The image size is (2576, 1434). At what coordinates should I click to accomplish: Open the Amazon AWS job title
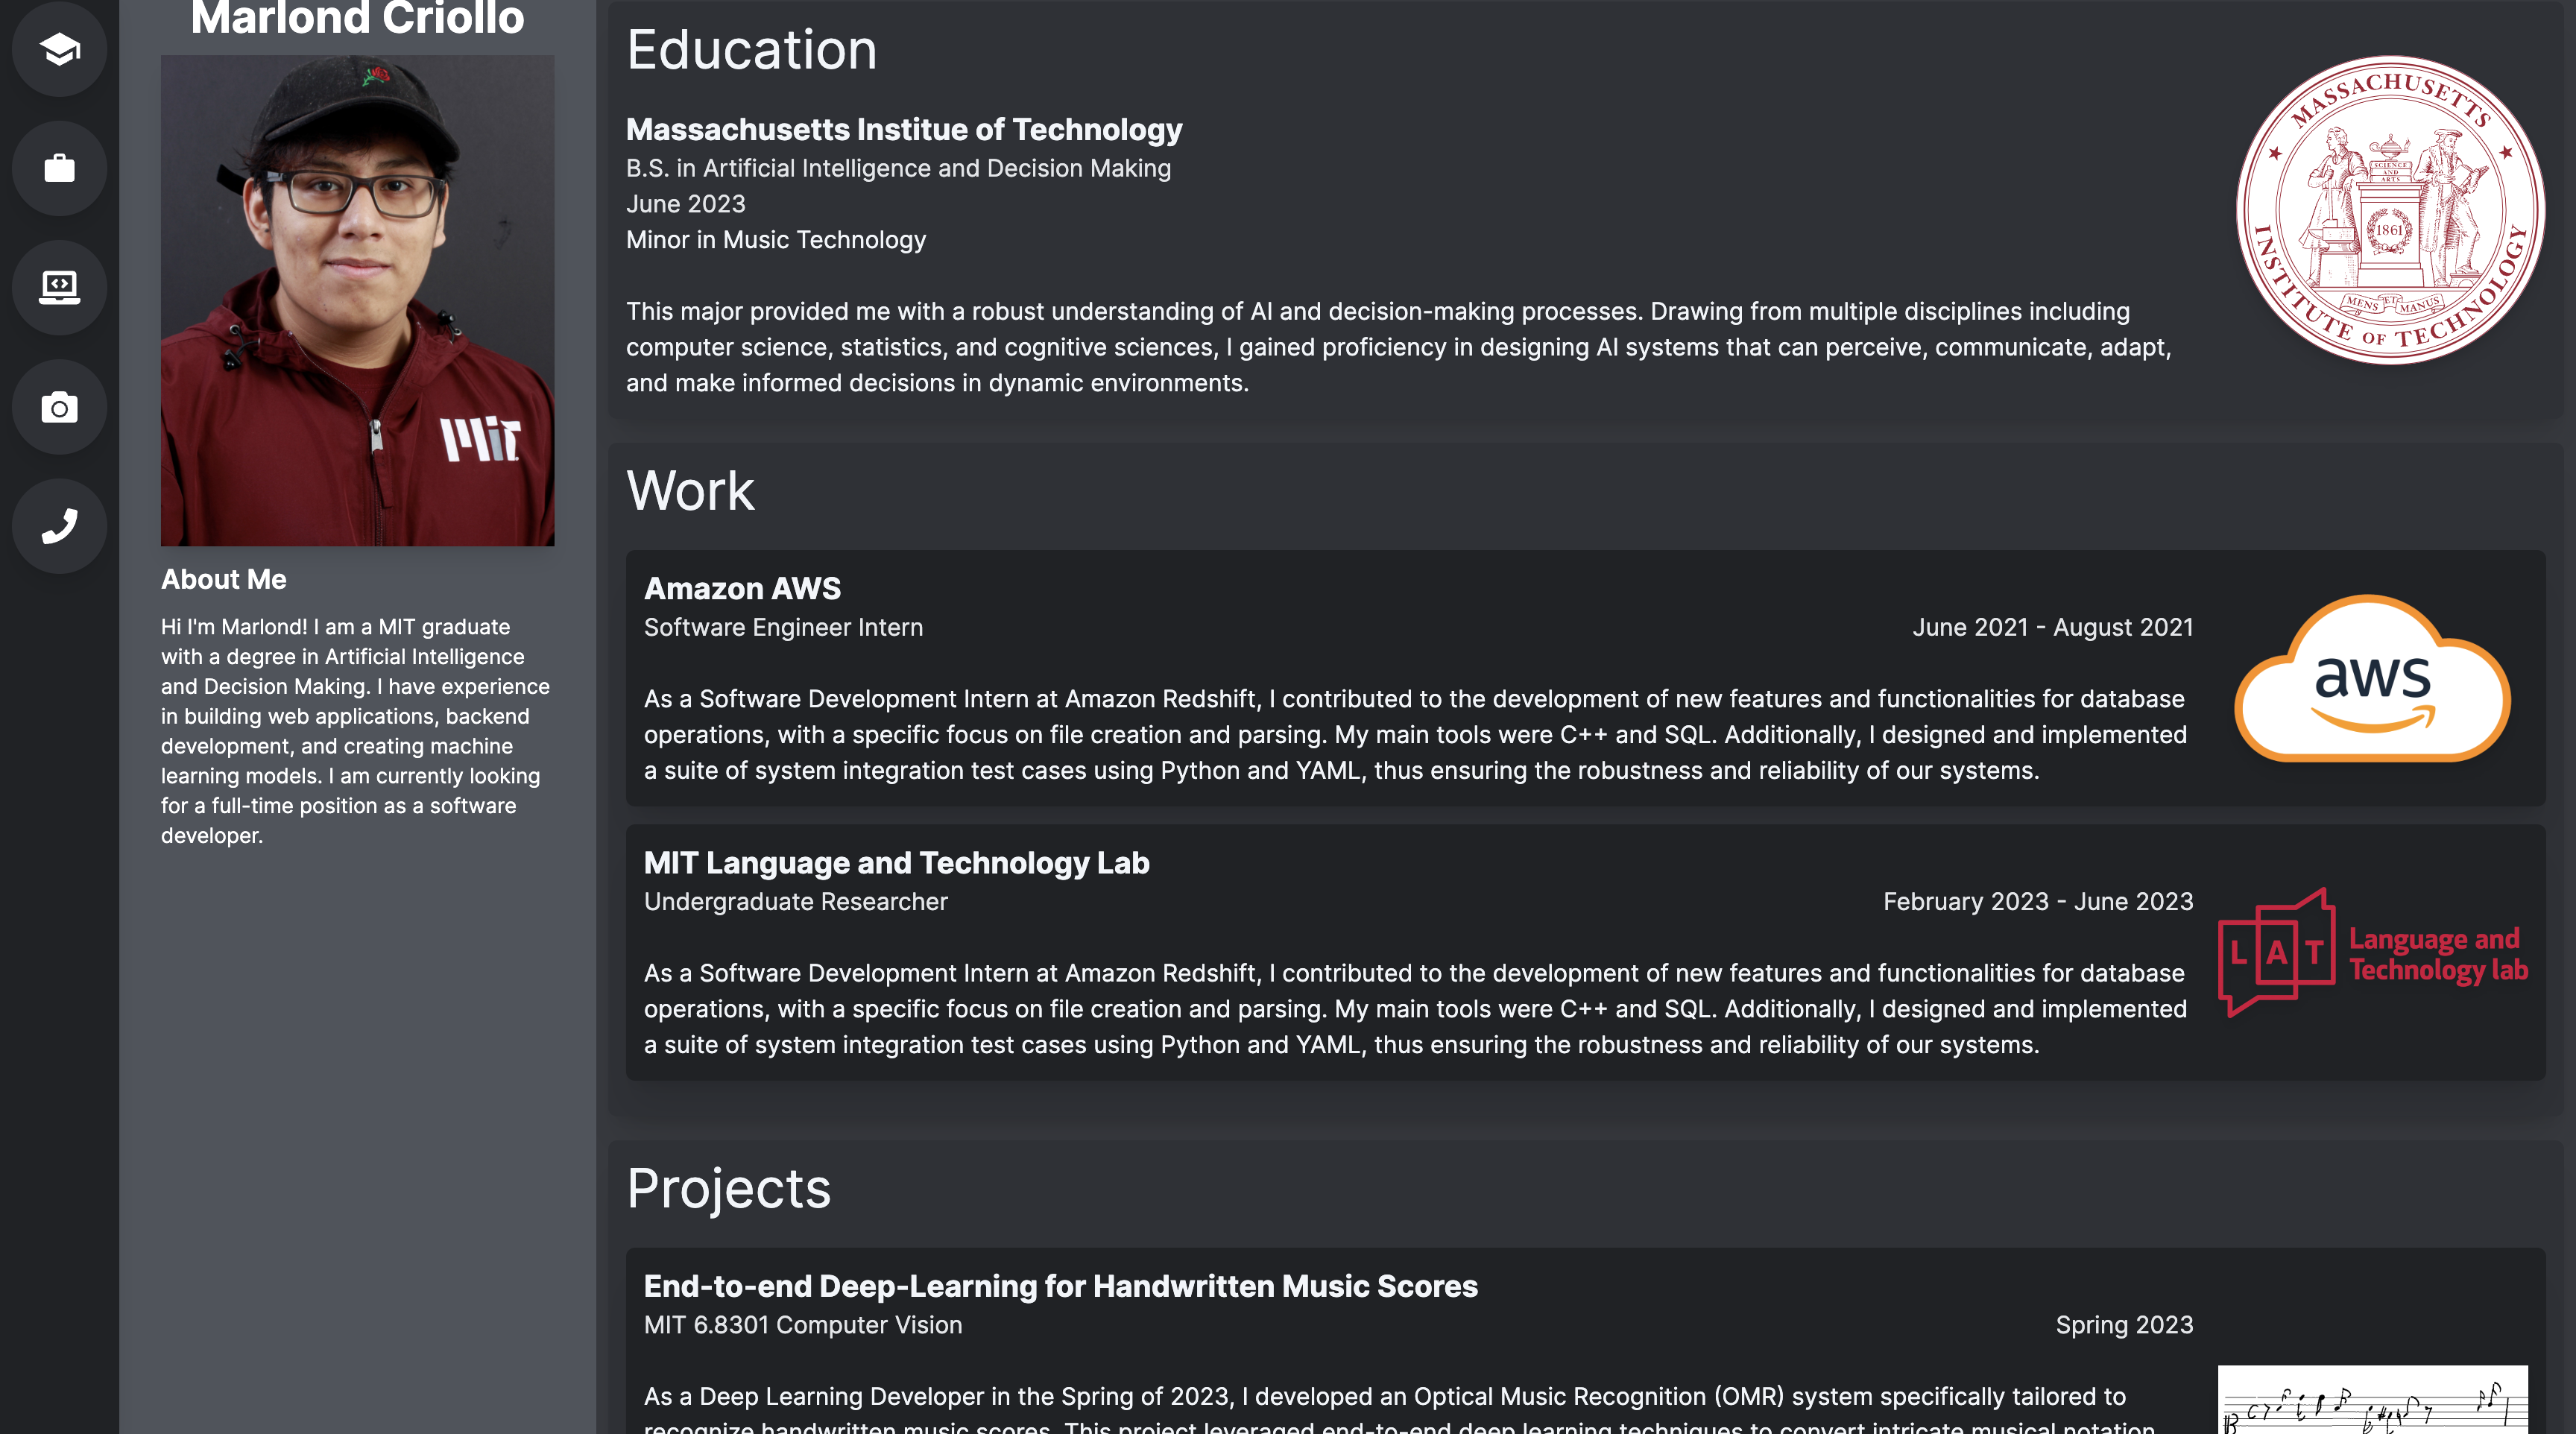pos(742,588)
